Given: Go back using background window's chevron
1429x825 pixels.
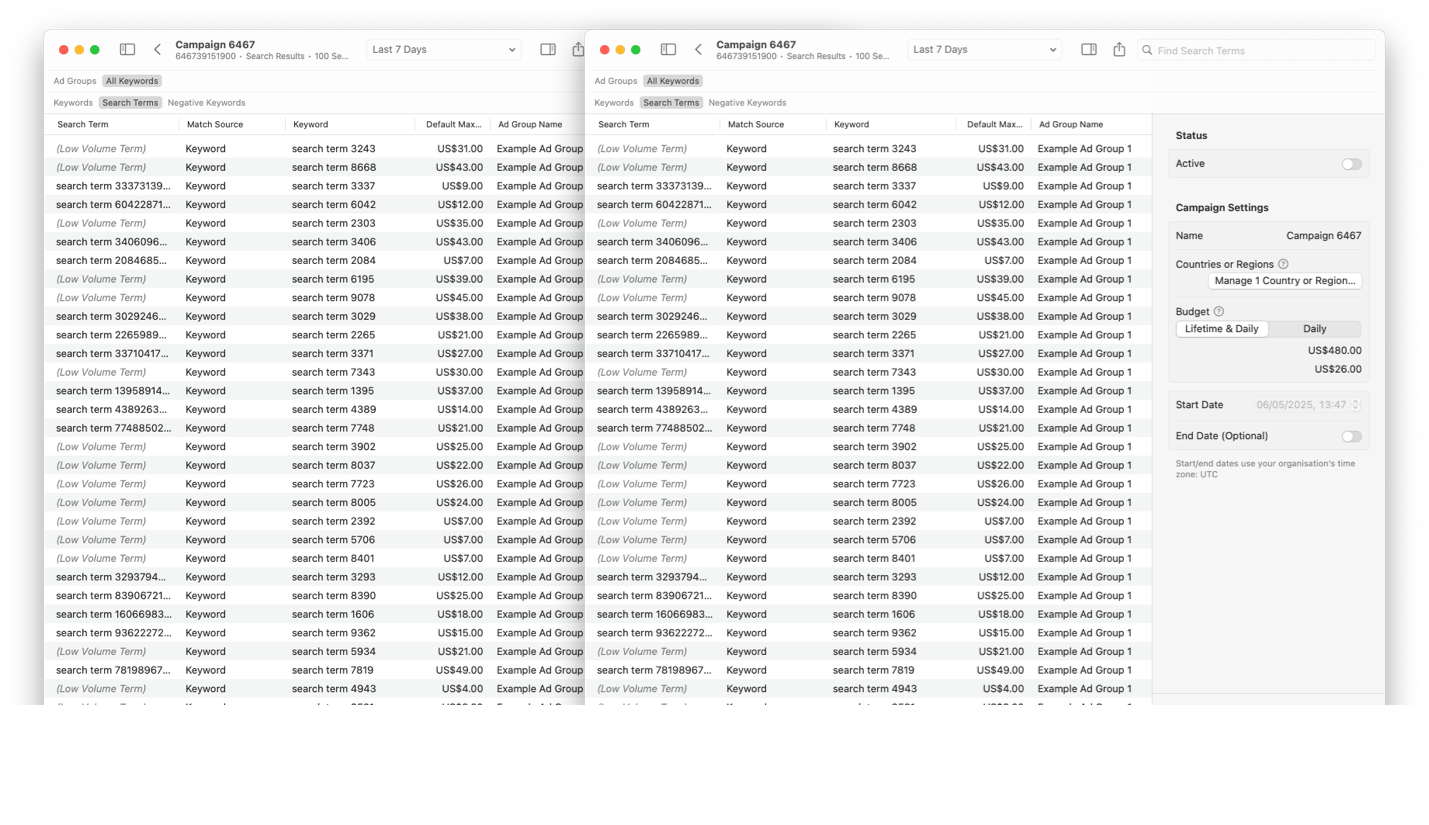Looking at the screenshot, I should pos(157,49).
